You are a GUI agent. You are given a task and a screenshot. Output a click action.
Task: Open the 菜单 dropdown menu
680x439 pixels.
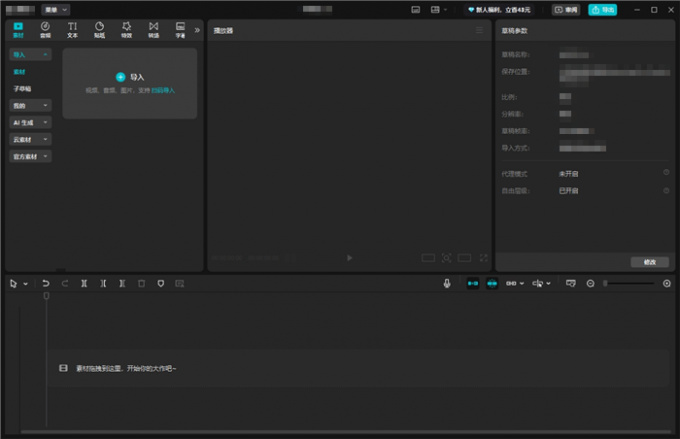click(56, 10)
